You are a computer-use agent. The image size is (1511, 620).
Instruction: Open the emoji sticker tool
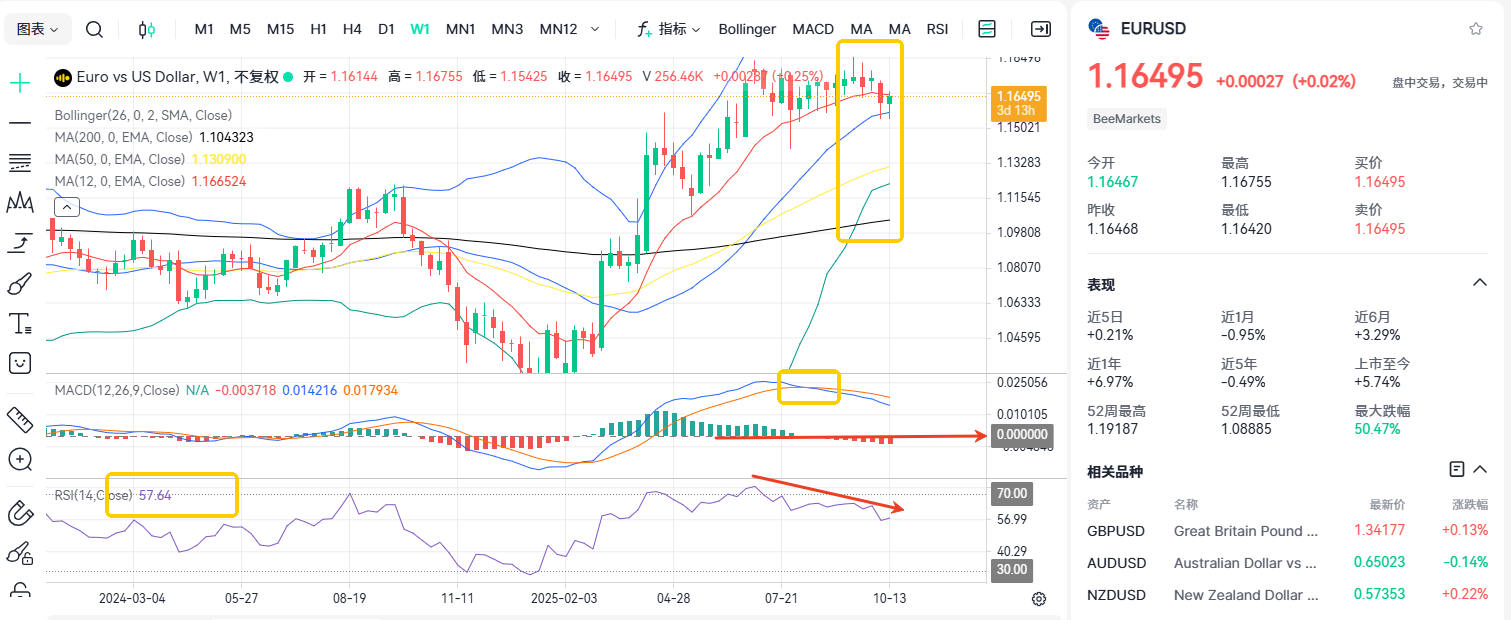pos(19,362)
